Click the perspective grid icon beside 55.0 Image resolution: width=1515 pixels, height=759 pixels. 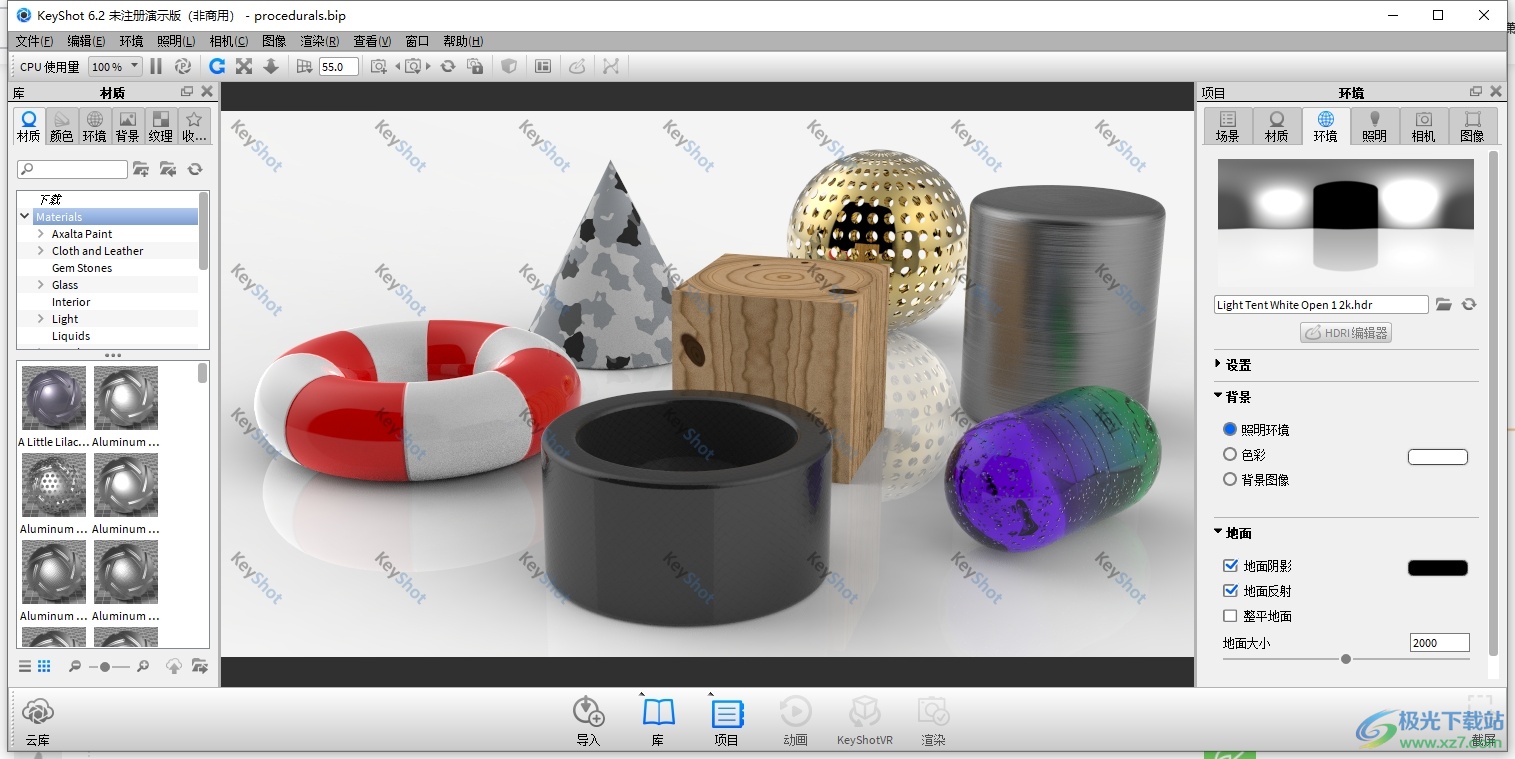pyautogui.click(x=305, y=66)
